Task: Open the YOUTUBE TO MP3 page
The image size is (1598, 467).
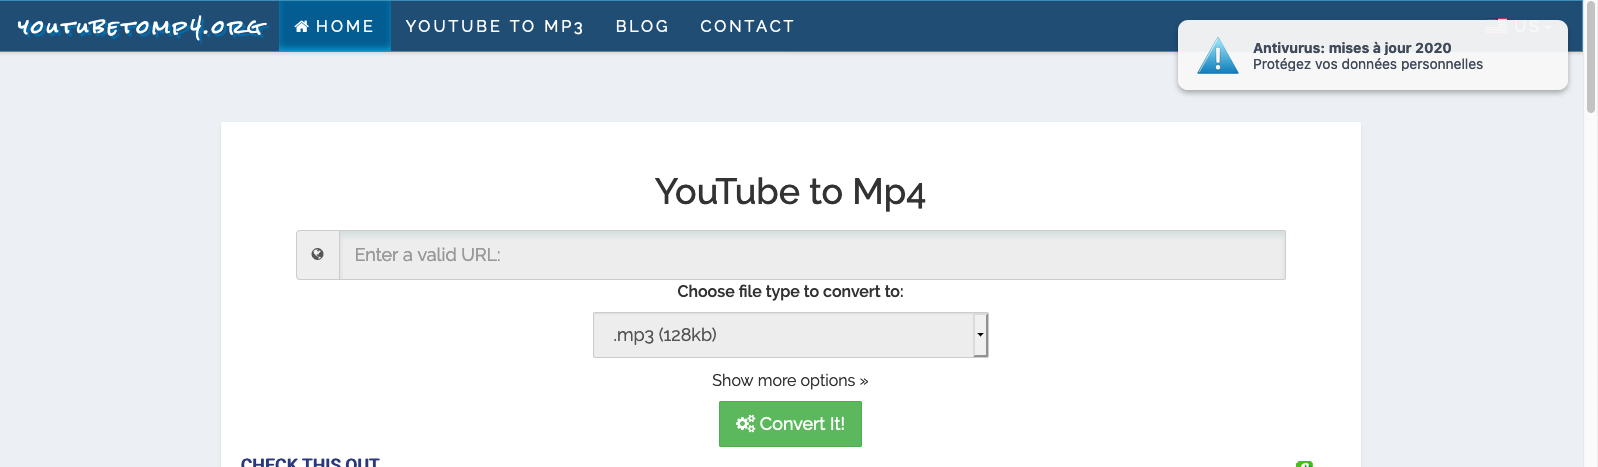Action: (x=494, y=27)
